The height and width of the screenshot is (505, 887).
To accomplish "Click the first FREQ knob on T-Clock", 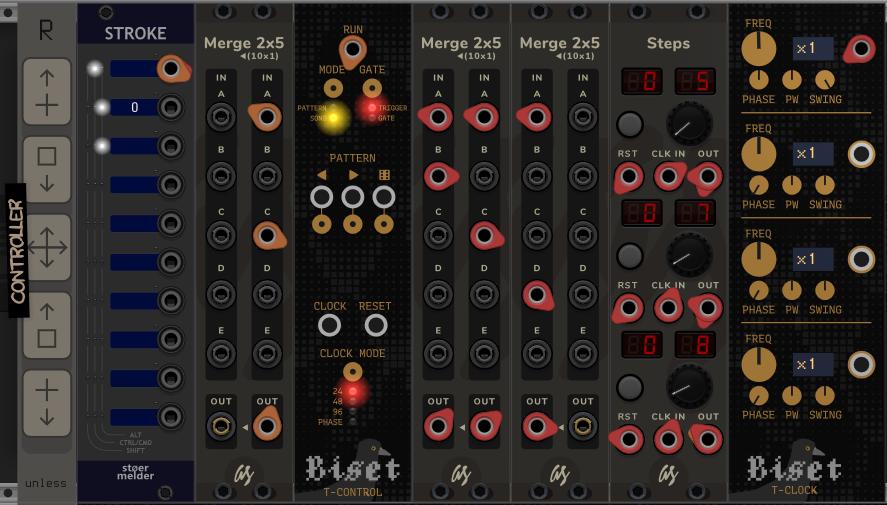I will coord(759,49).
